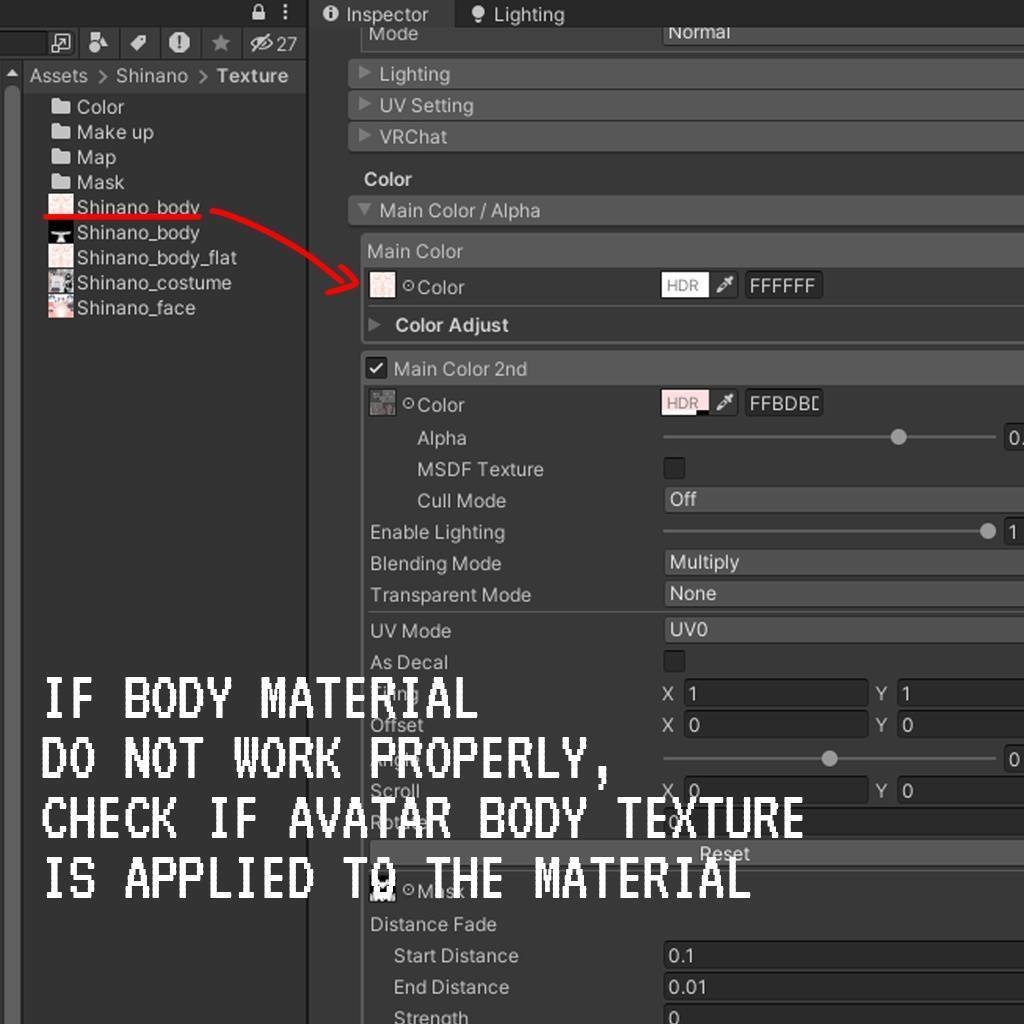Image resolution: width=1024 pixels, height=1024 pixels.
Task: Select the Shinano_costume texture
Action: tap(140, 283)
